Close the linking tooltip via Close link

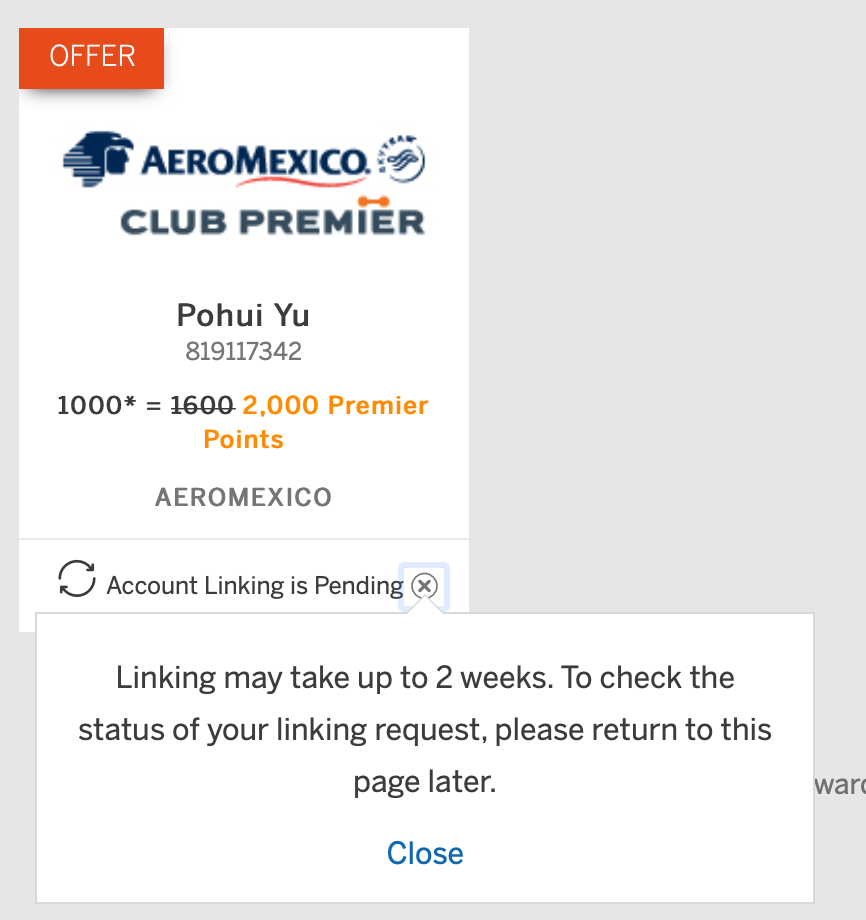(425, 853)
